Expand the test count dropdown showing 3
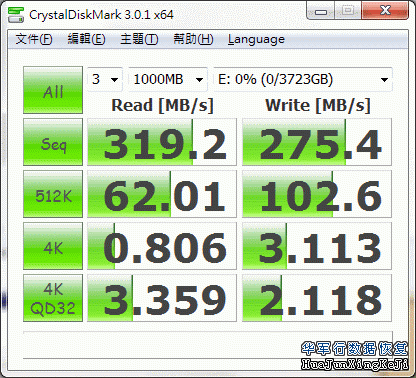416x378 pixels. pos(105,79)
